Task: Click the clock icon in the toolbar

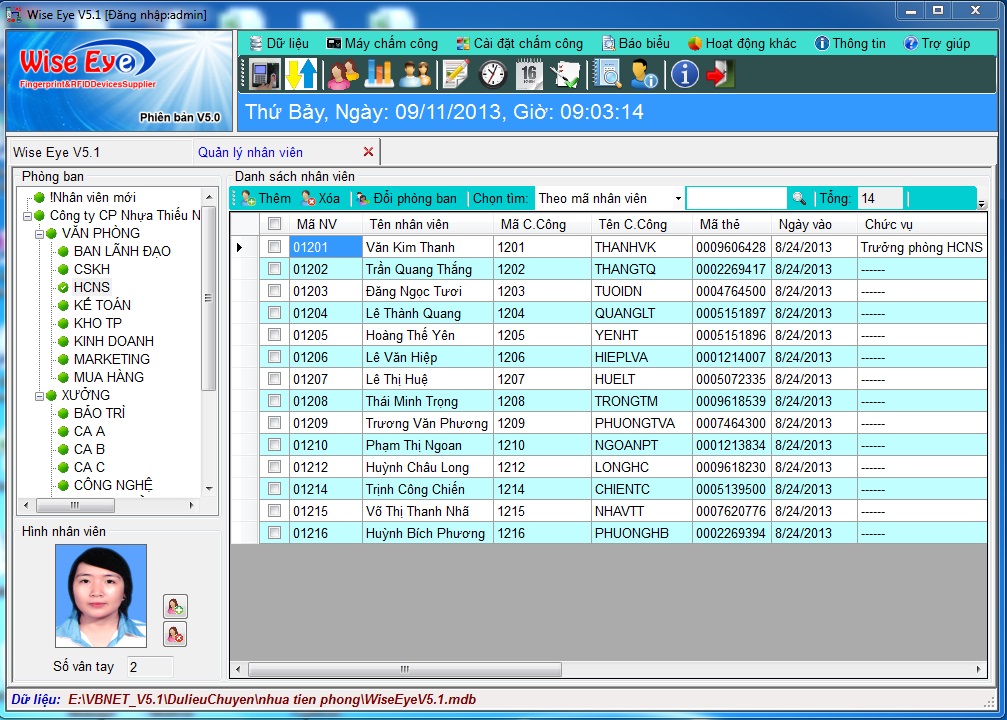Action: tap(493, 75)
